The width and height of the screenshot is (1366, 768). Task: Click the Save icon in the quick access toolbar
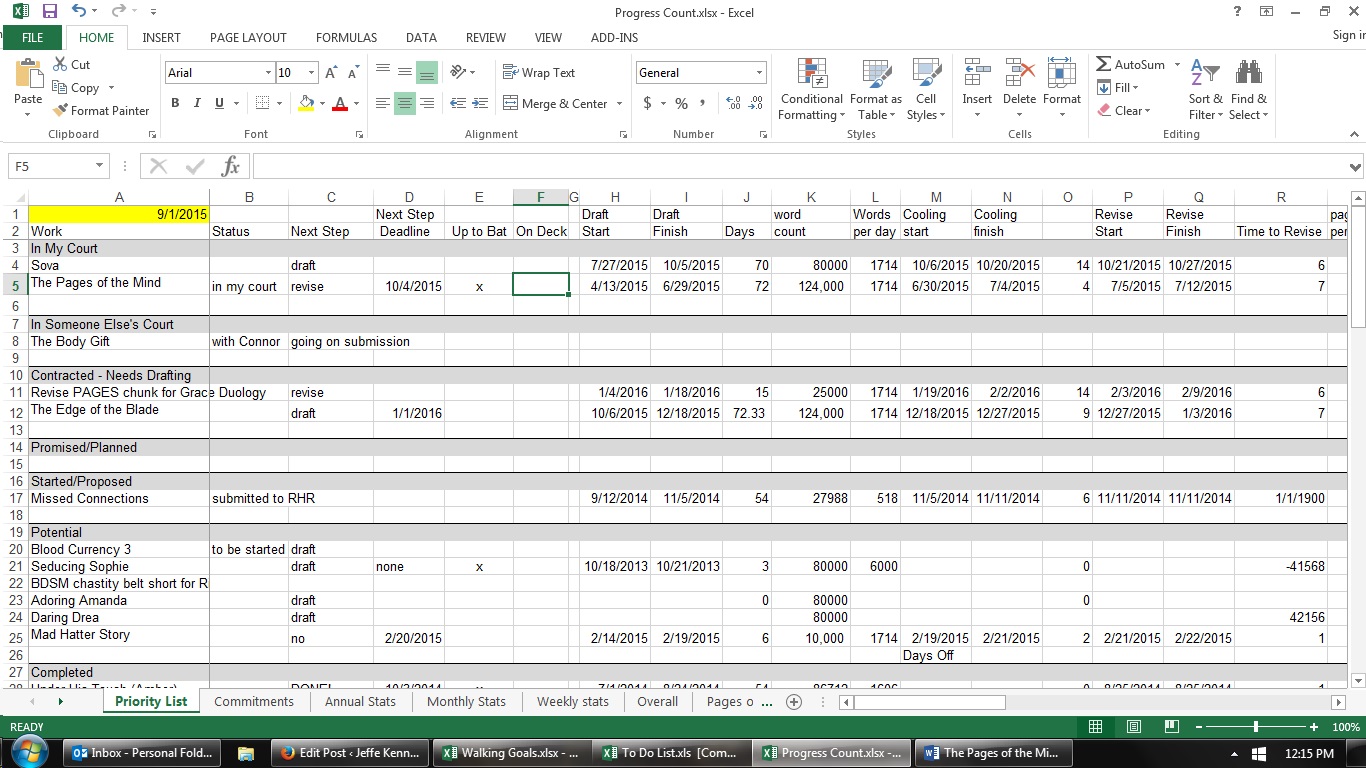pyautogui.click(x=49, y=12)
